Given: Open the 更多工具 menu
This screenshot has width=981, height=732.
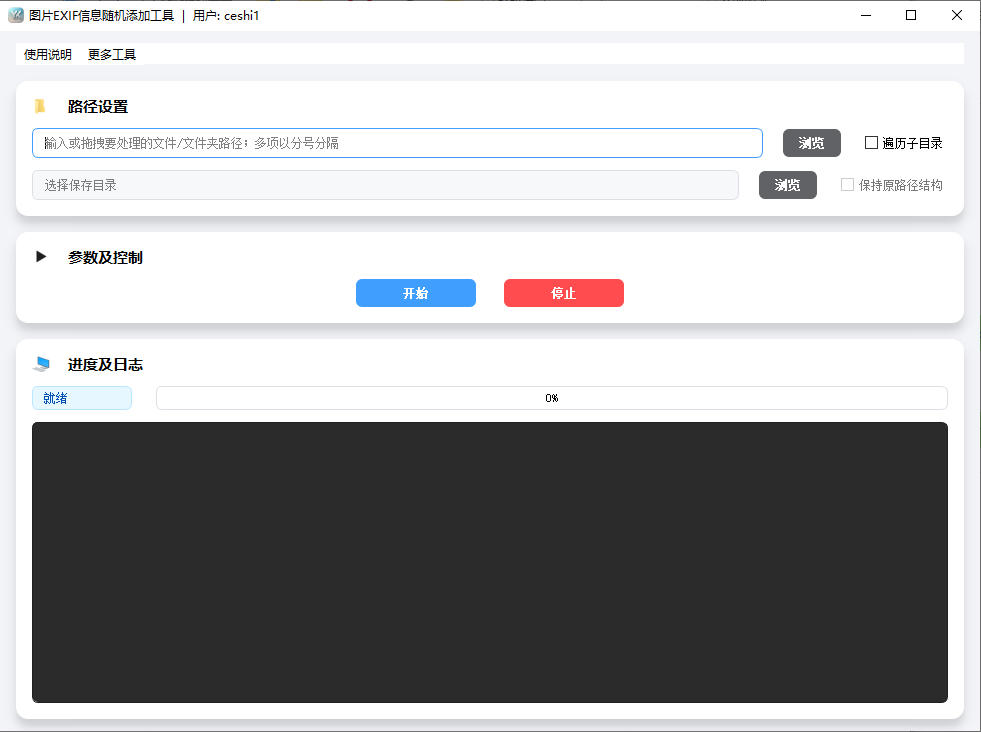Looking at the screenshot, I should tap(112, 55).
